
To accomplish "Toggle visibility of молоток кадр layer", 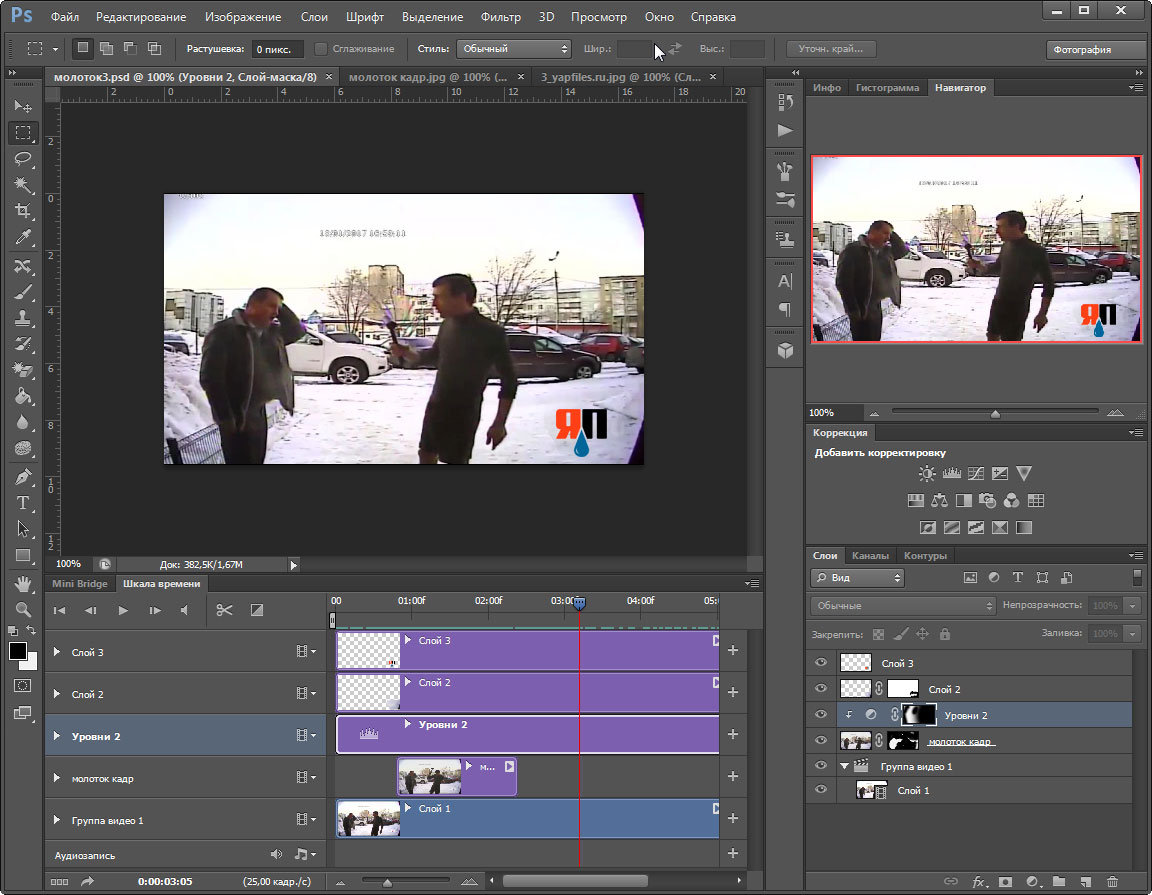I will (821, 741).
